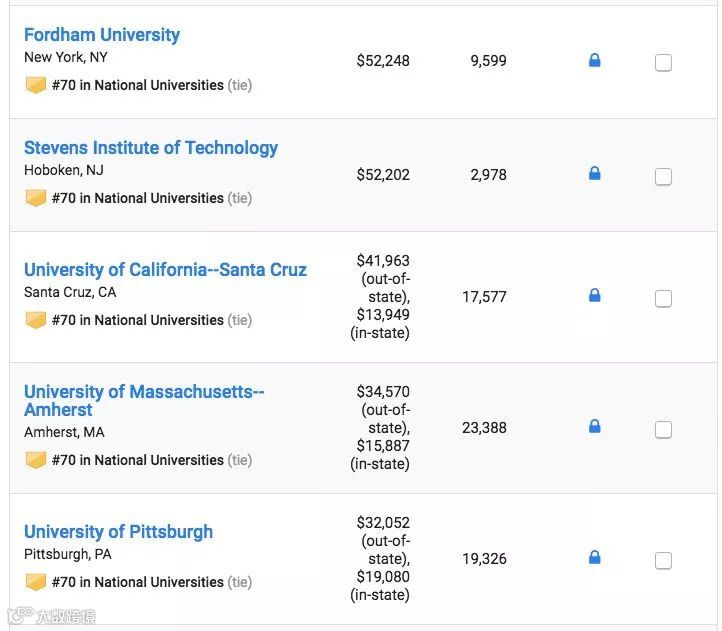Click the lock icon in Fordham University row
The height and width of the screenshot is (631, 722).
(595, 61)
